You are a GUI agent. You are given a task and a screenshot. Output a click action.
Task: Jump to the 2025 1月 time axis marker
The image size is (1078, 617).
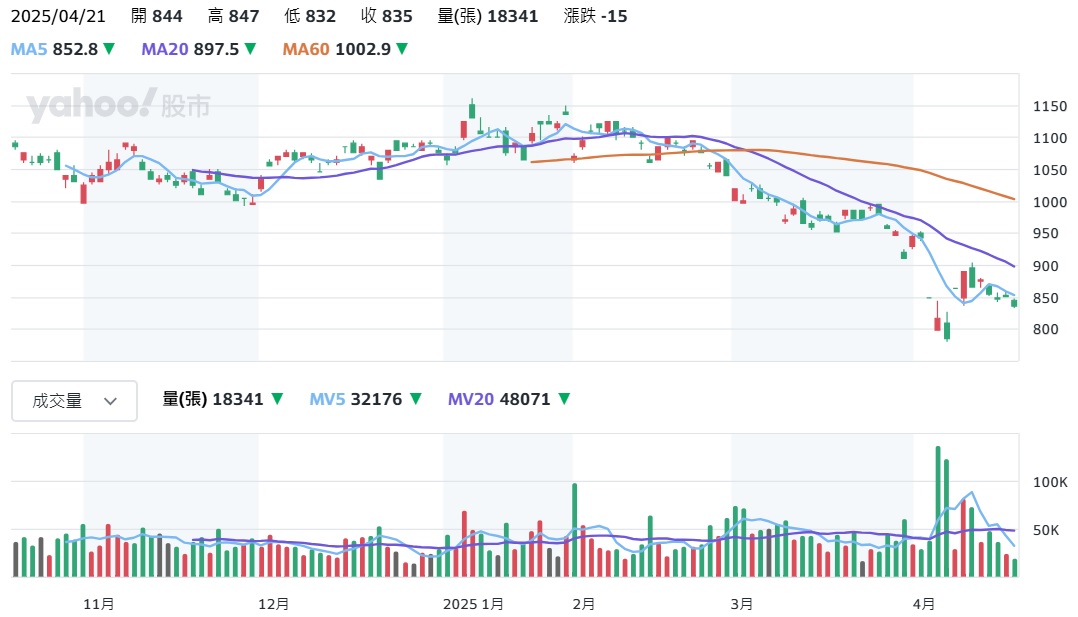pyautogui.click(x=474, y=604)
